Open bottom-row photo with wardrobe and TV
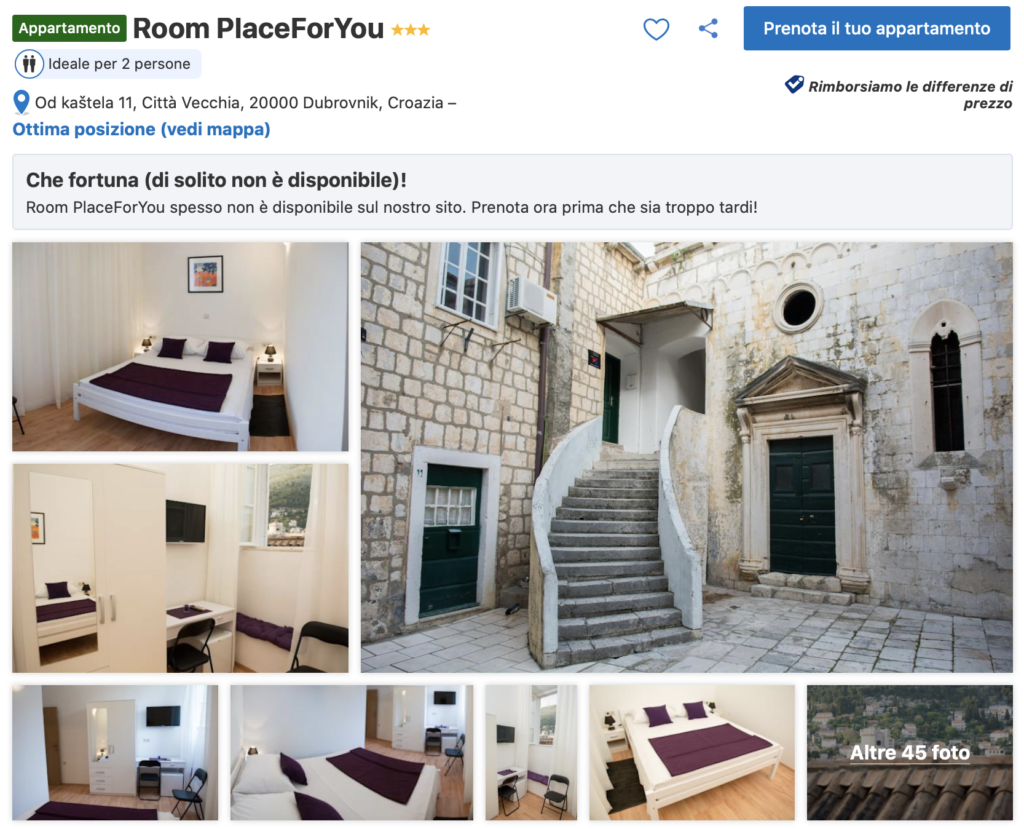The width and height of the screenshot is (1024, 829). pos(115,753)
